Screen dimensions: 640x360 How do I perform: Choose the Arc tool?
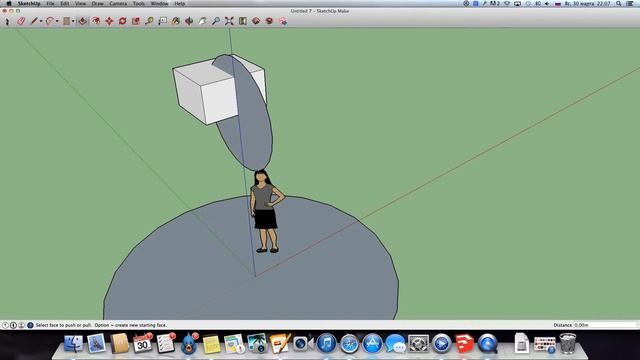49,21
